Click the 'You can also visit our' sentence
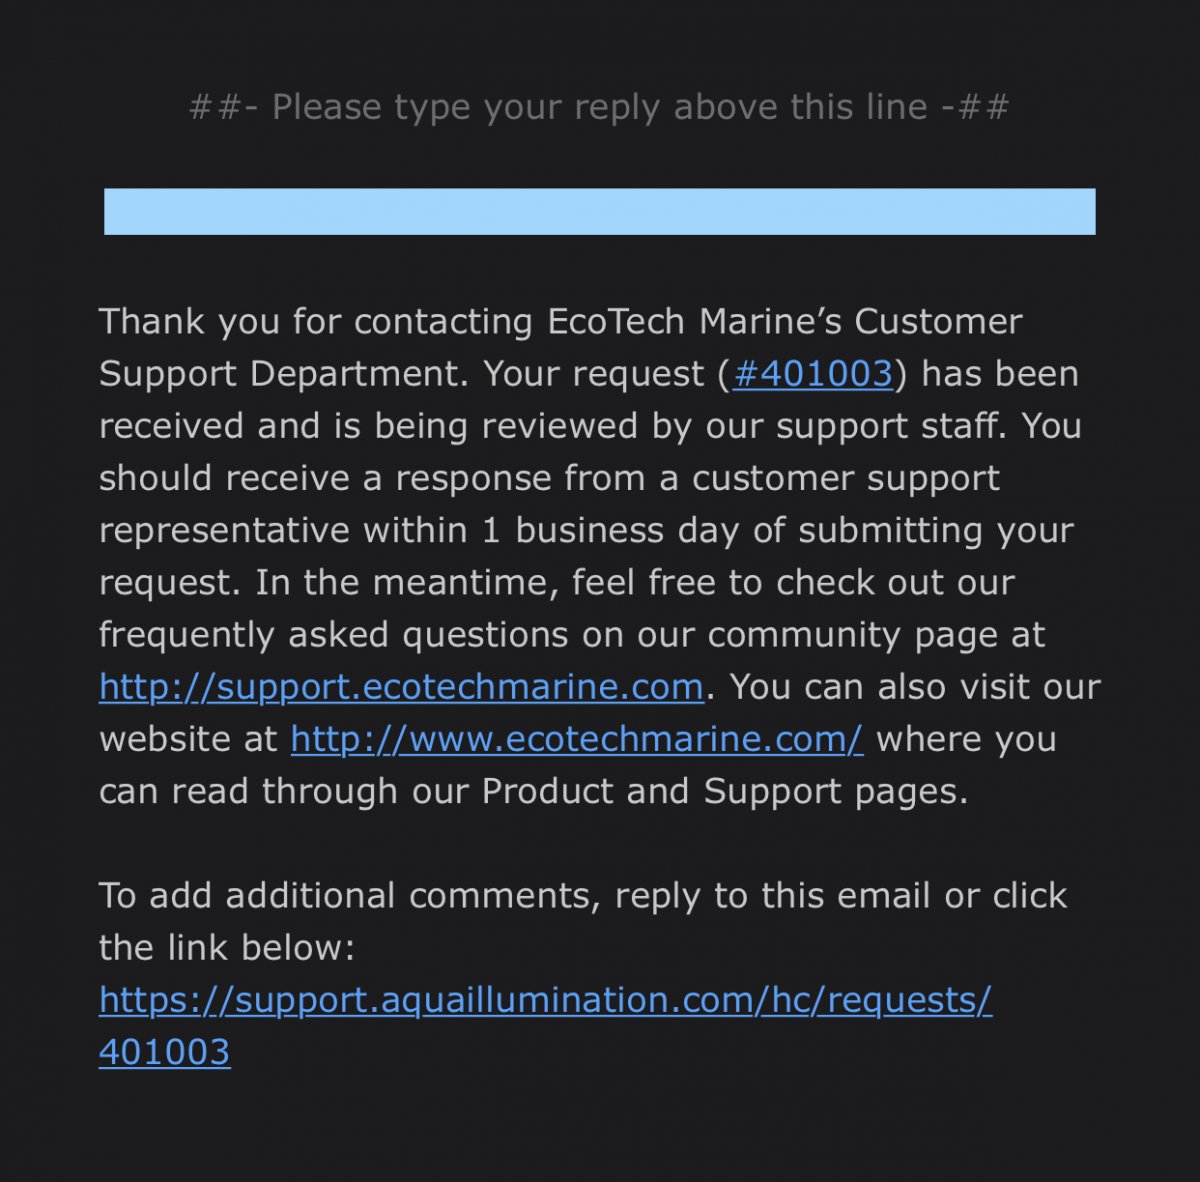 [x=914, y=687]
